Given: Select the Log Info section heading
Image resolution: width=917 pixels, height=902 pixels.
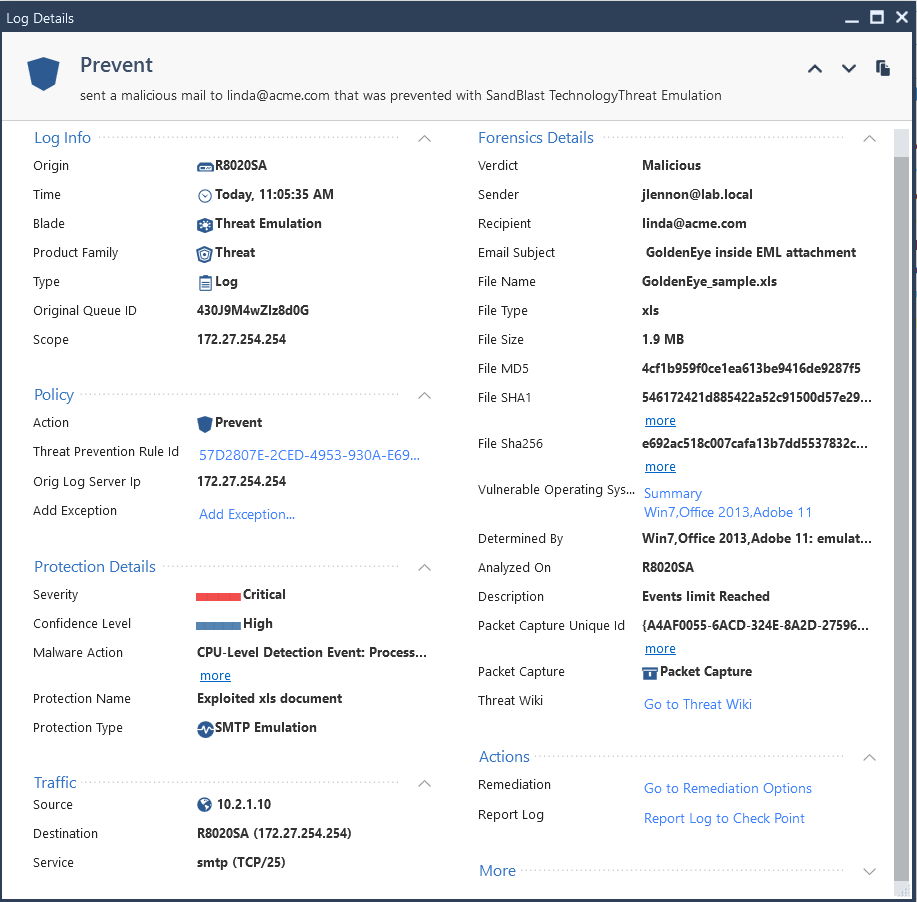Looking at the screenshot, I should pos(63,138).
